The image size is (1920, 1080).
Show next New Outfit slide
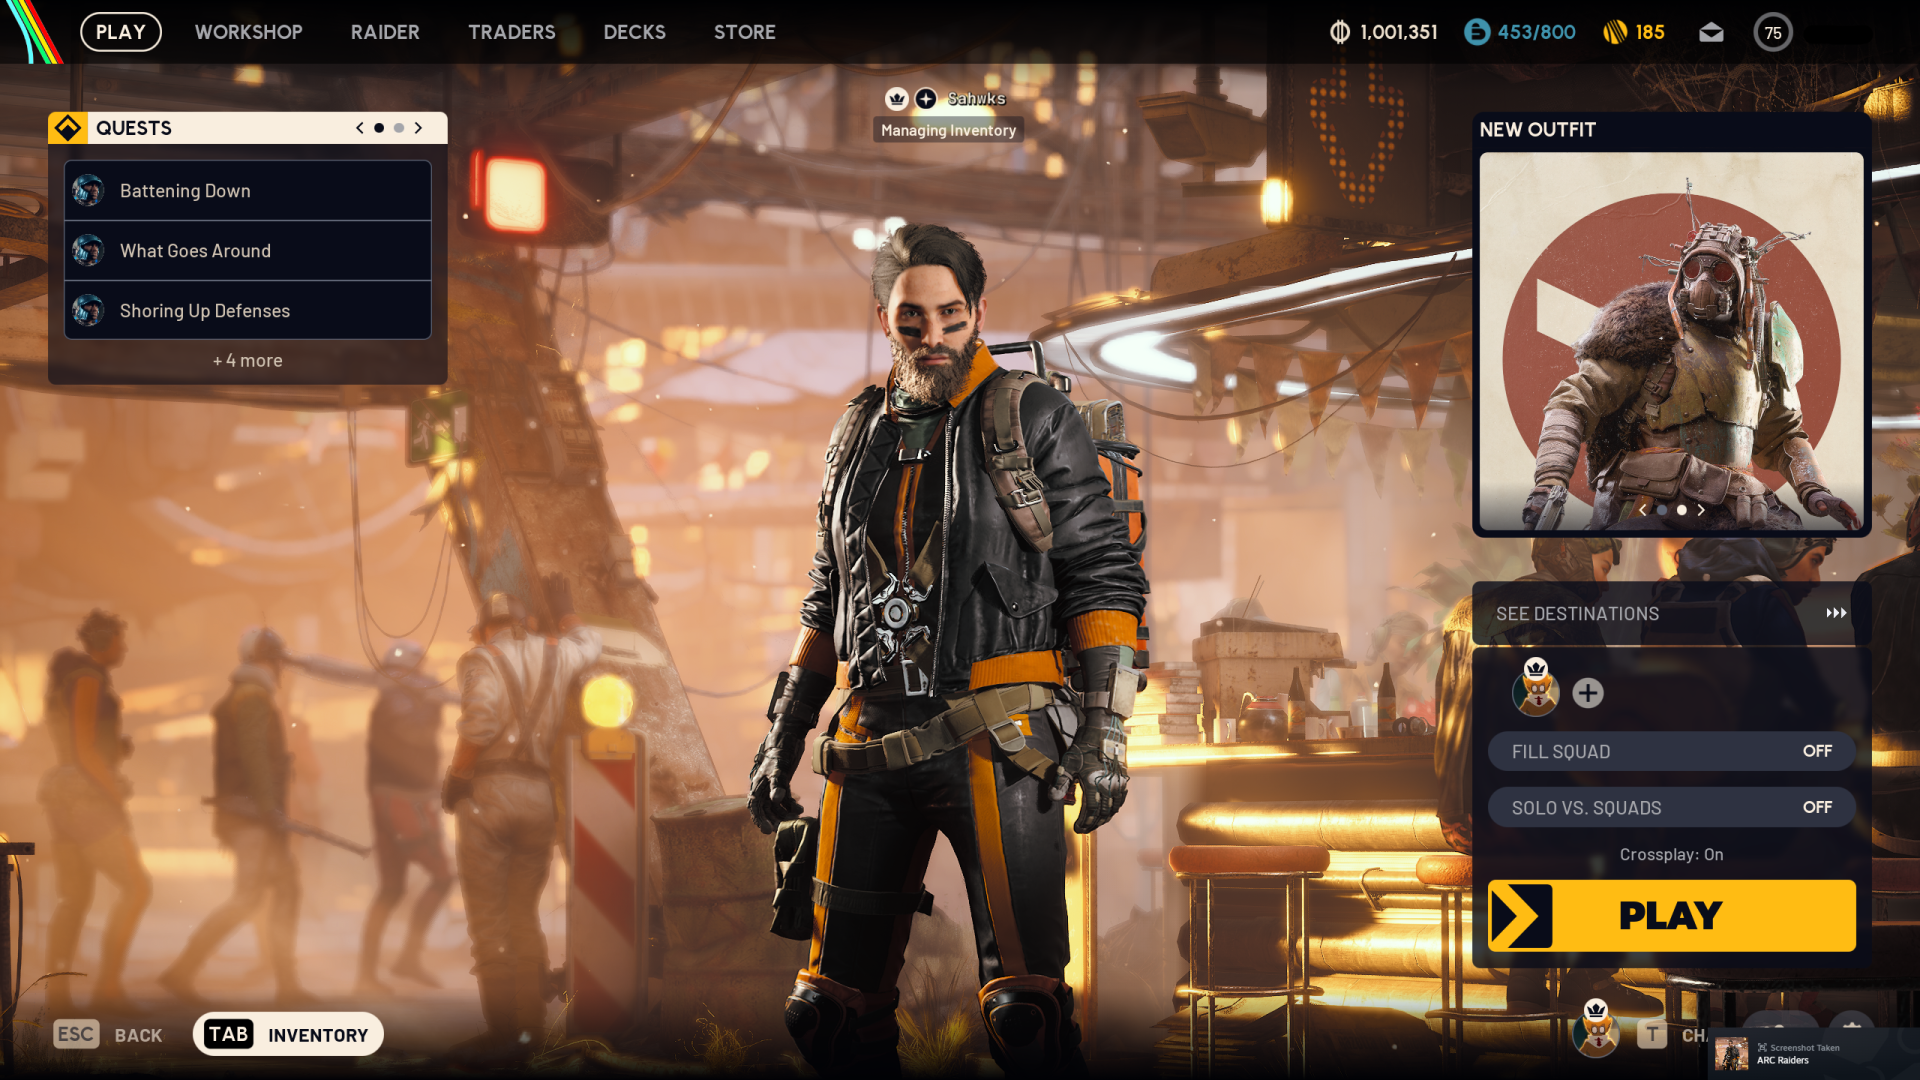tap(1701, 510)
